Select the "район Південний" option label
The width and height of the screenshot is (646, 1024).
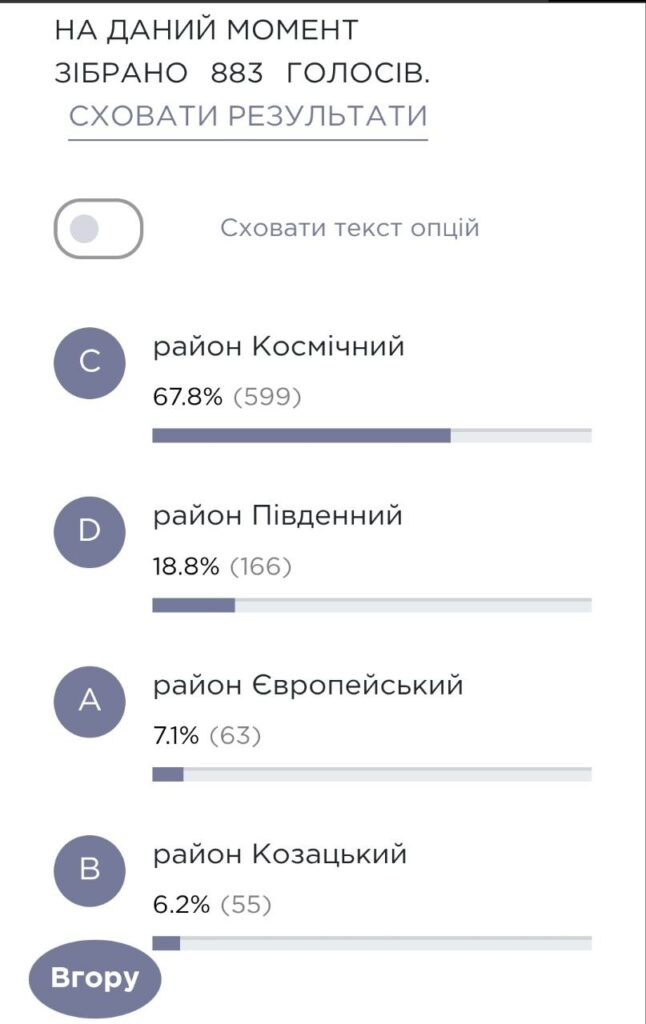tap(277, 516)
